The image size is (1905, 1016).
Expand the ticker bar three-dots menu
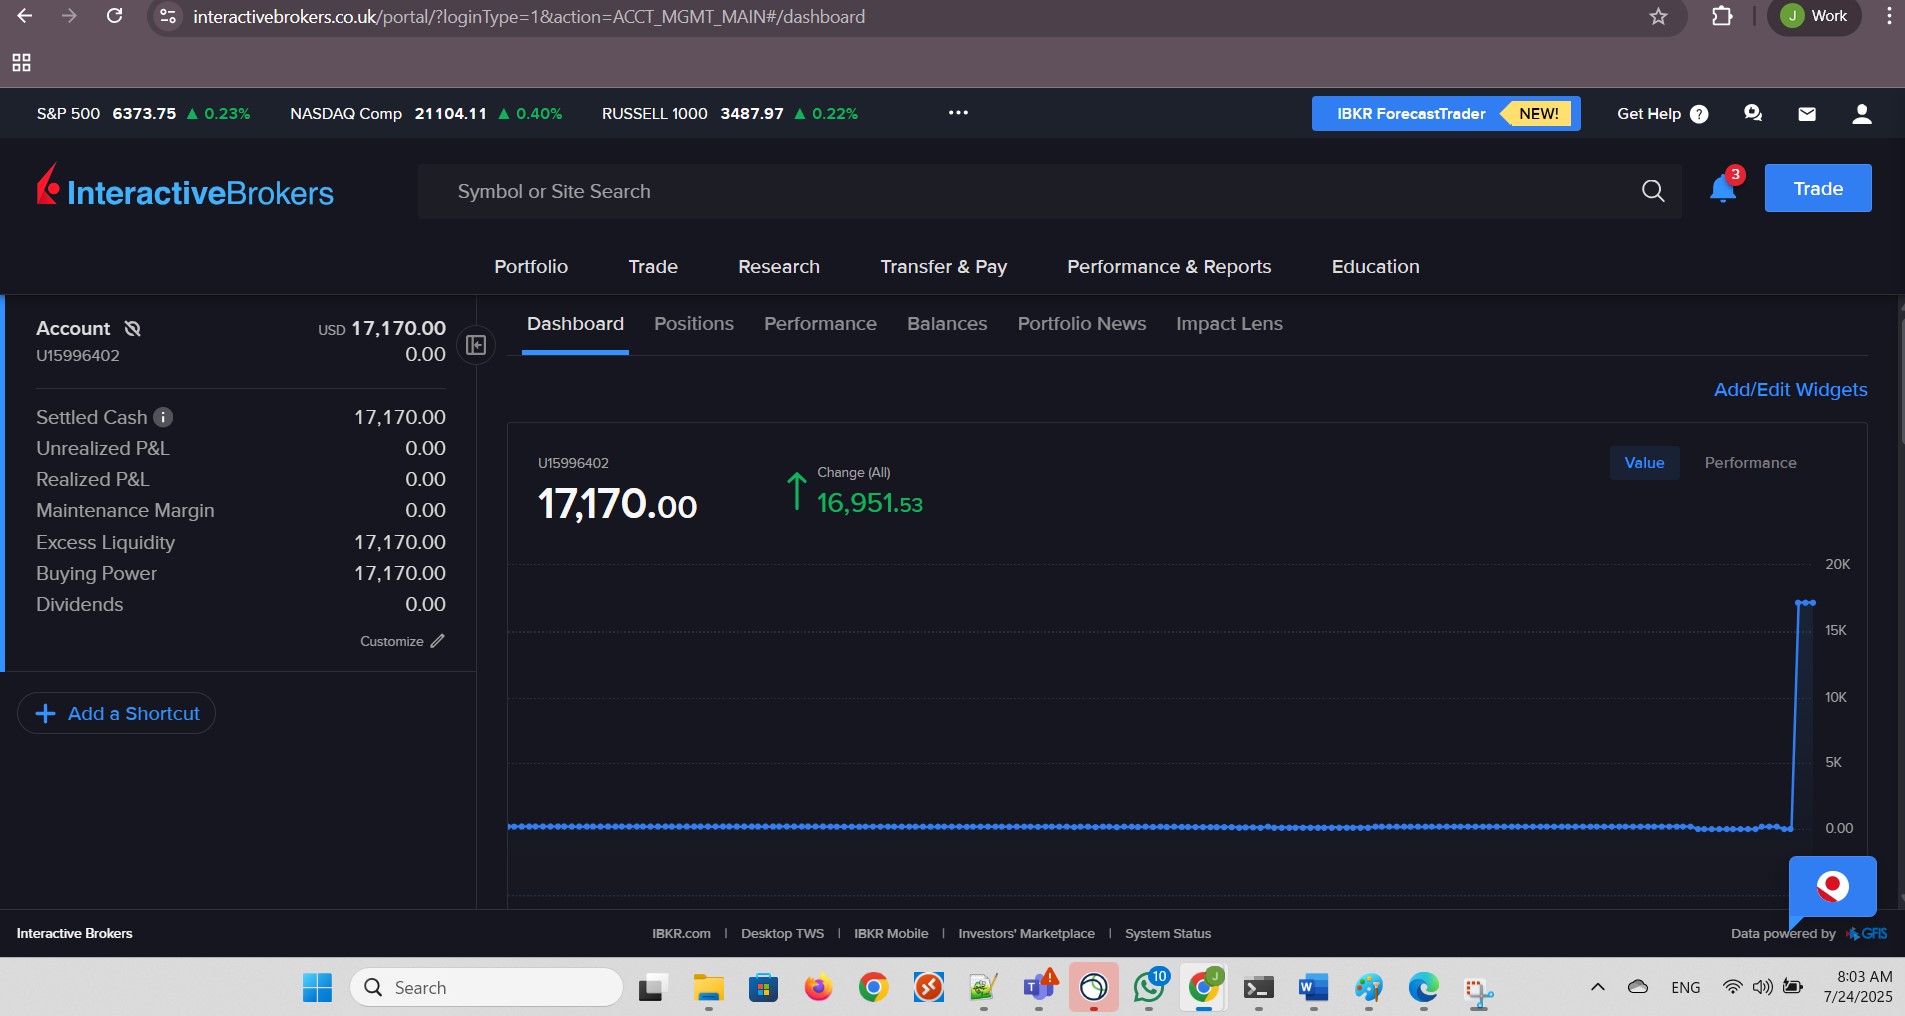click(x=958, y=113)
